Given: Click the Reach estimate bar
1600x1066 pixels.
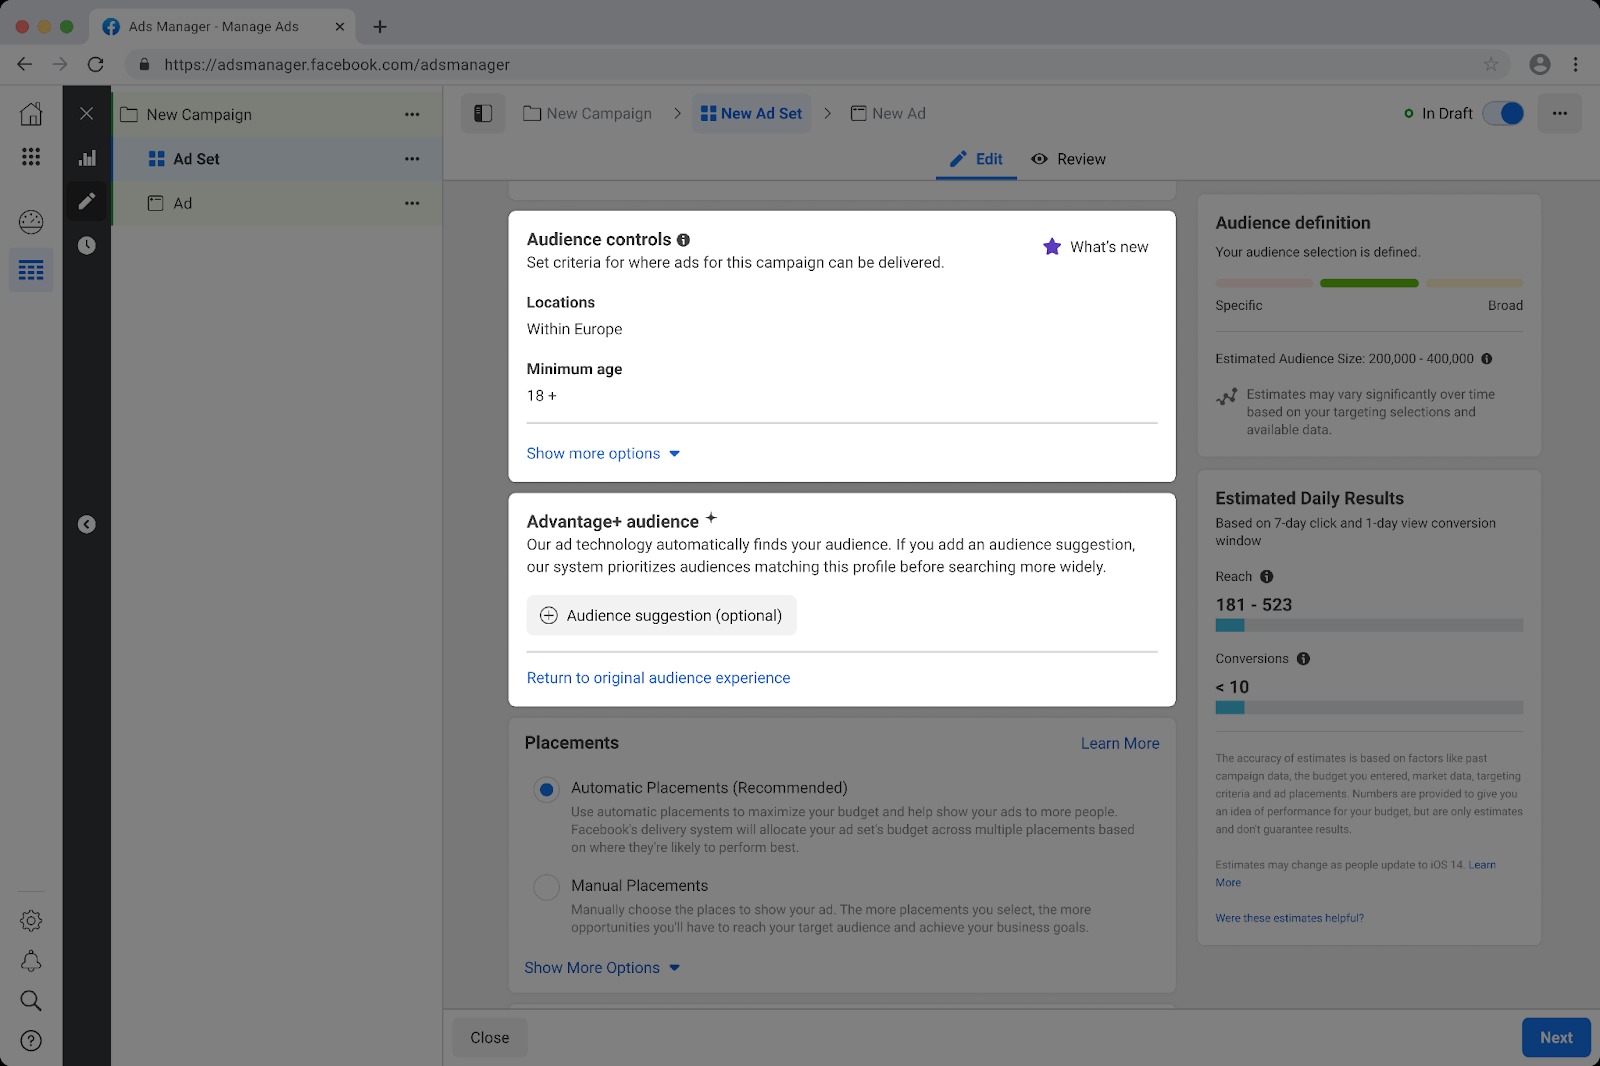Looking at the screenshot, I should tap(1369, 626).
